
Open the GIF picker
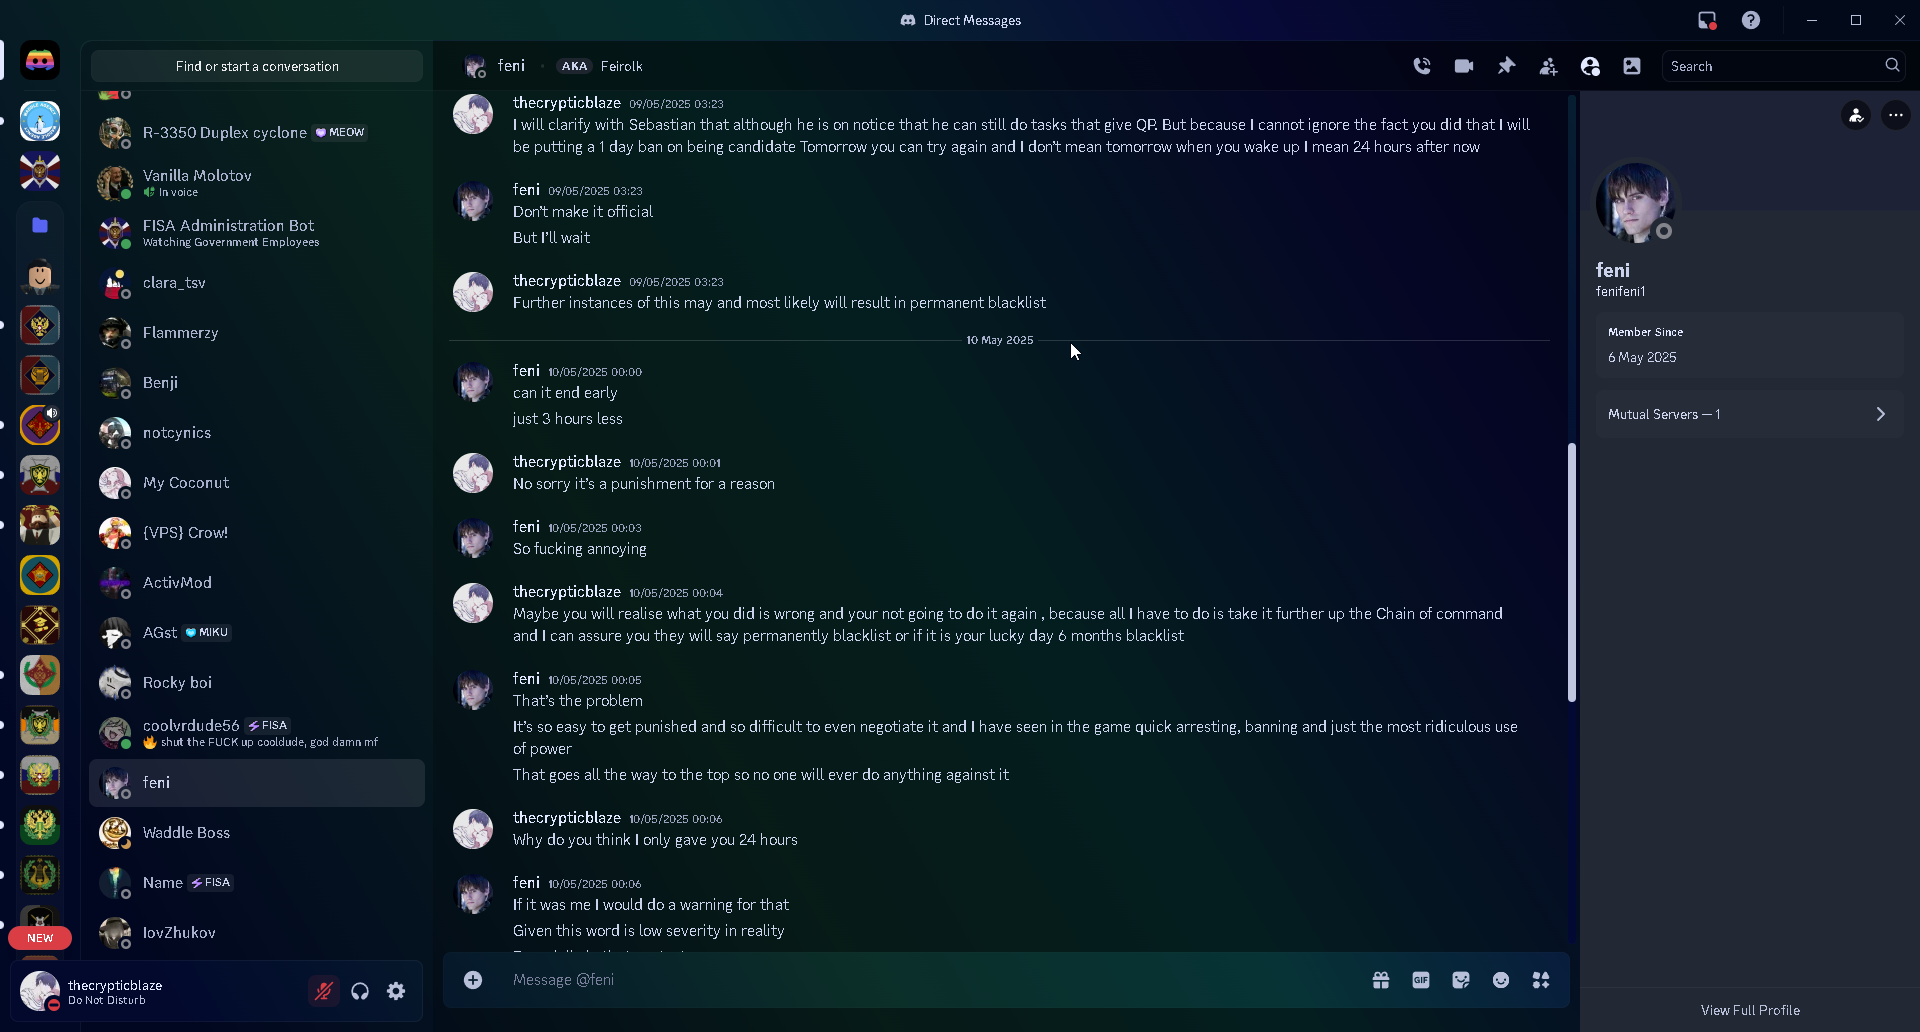(1421, 980)
